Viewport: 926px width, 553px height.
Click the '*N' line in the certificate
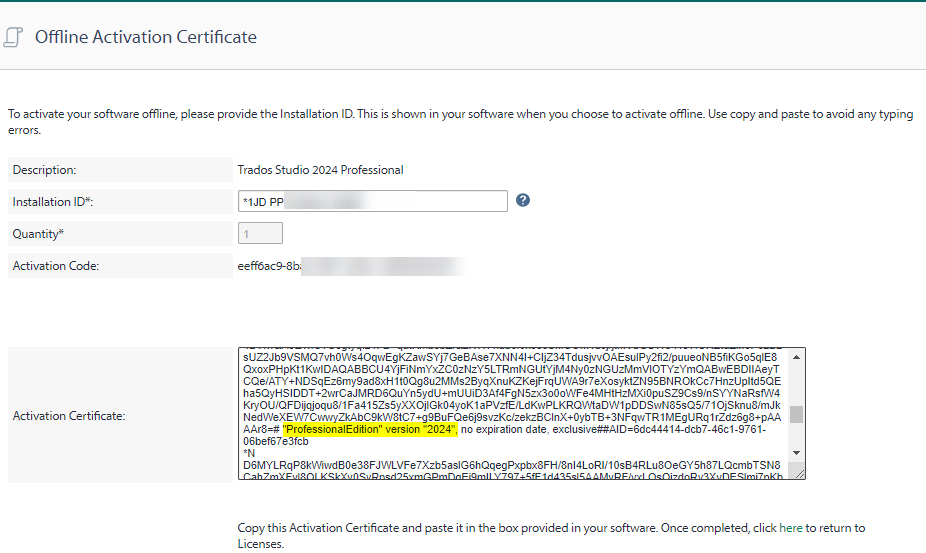click(249, 453)
